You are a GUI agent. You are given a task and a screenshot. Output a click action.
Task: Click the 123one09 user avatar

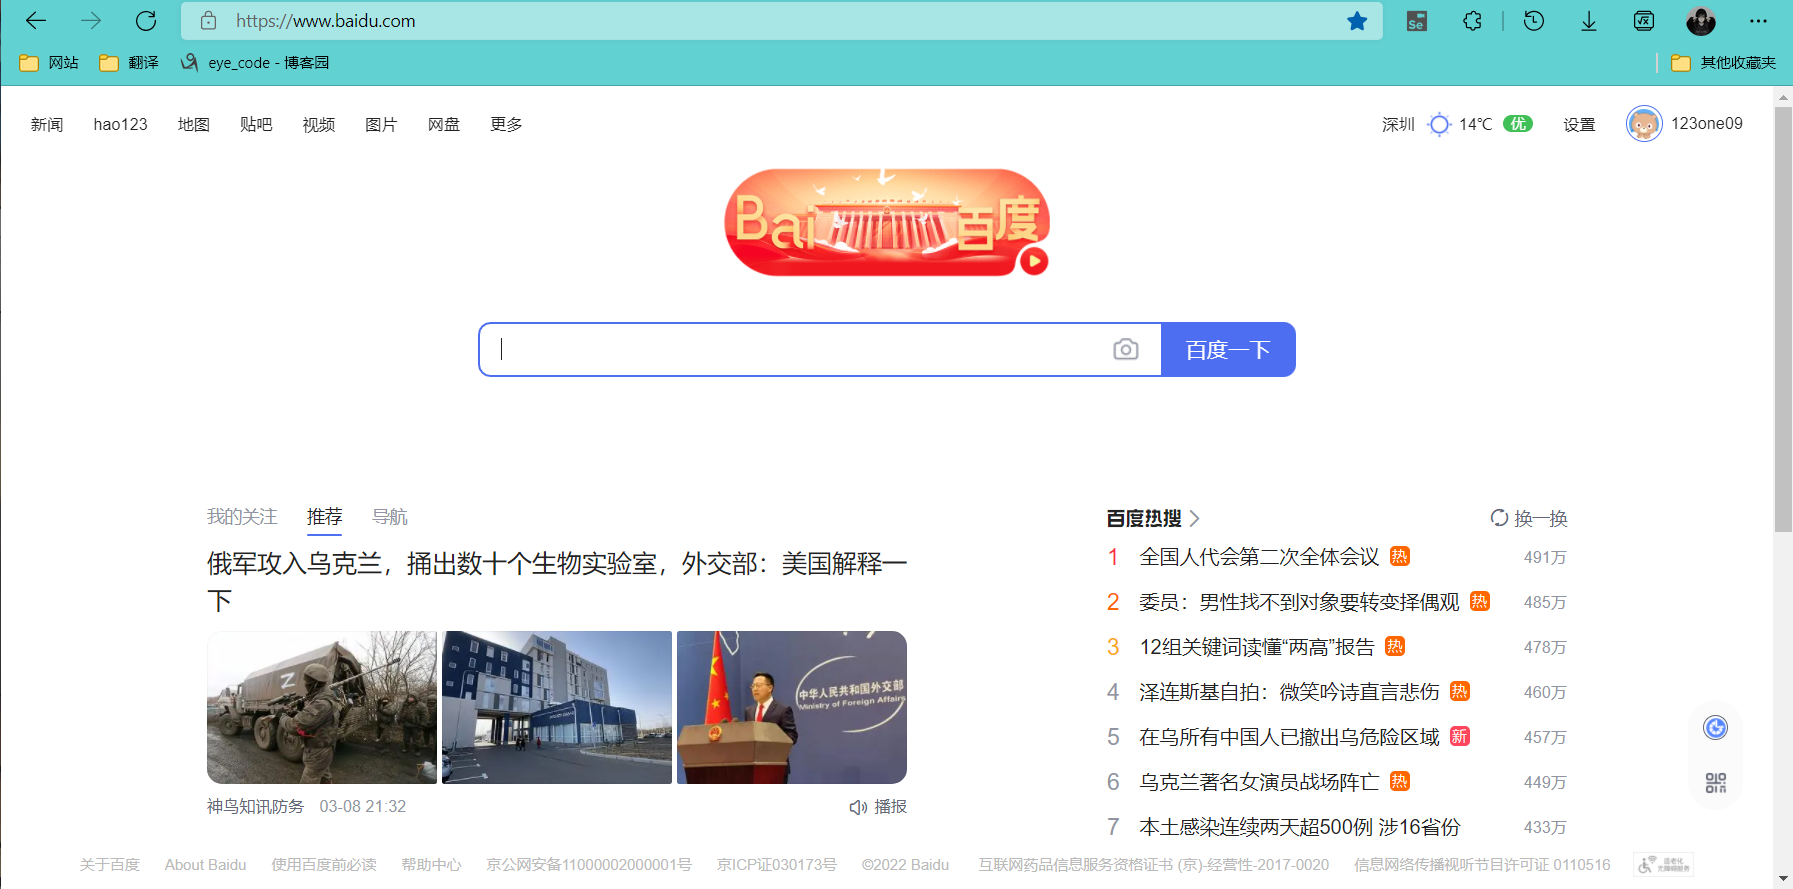(x=1644, y=124)
